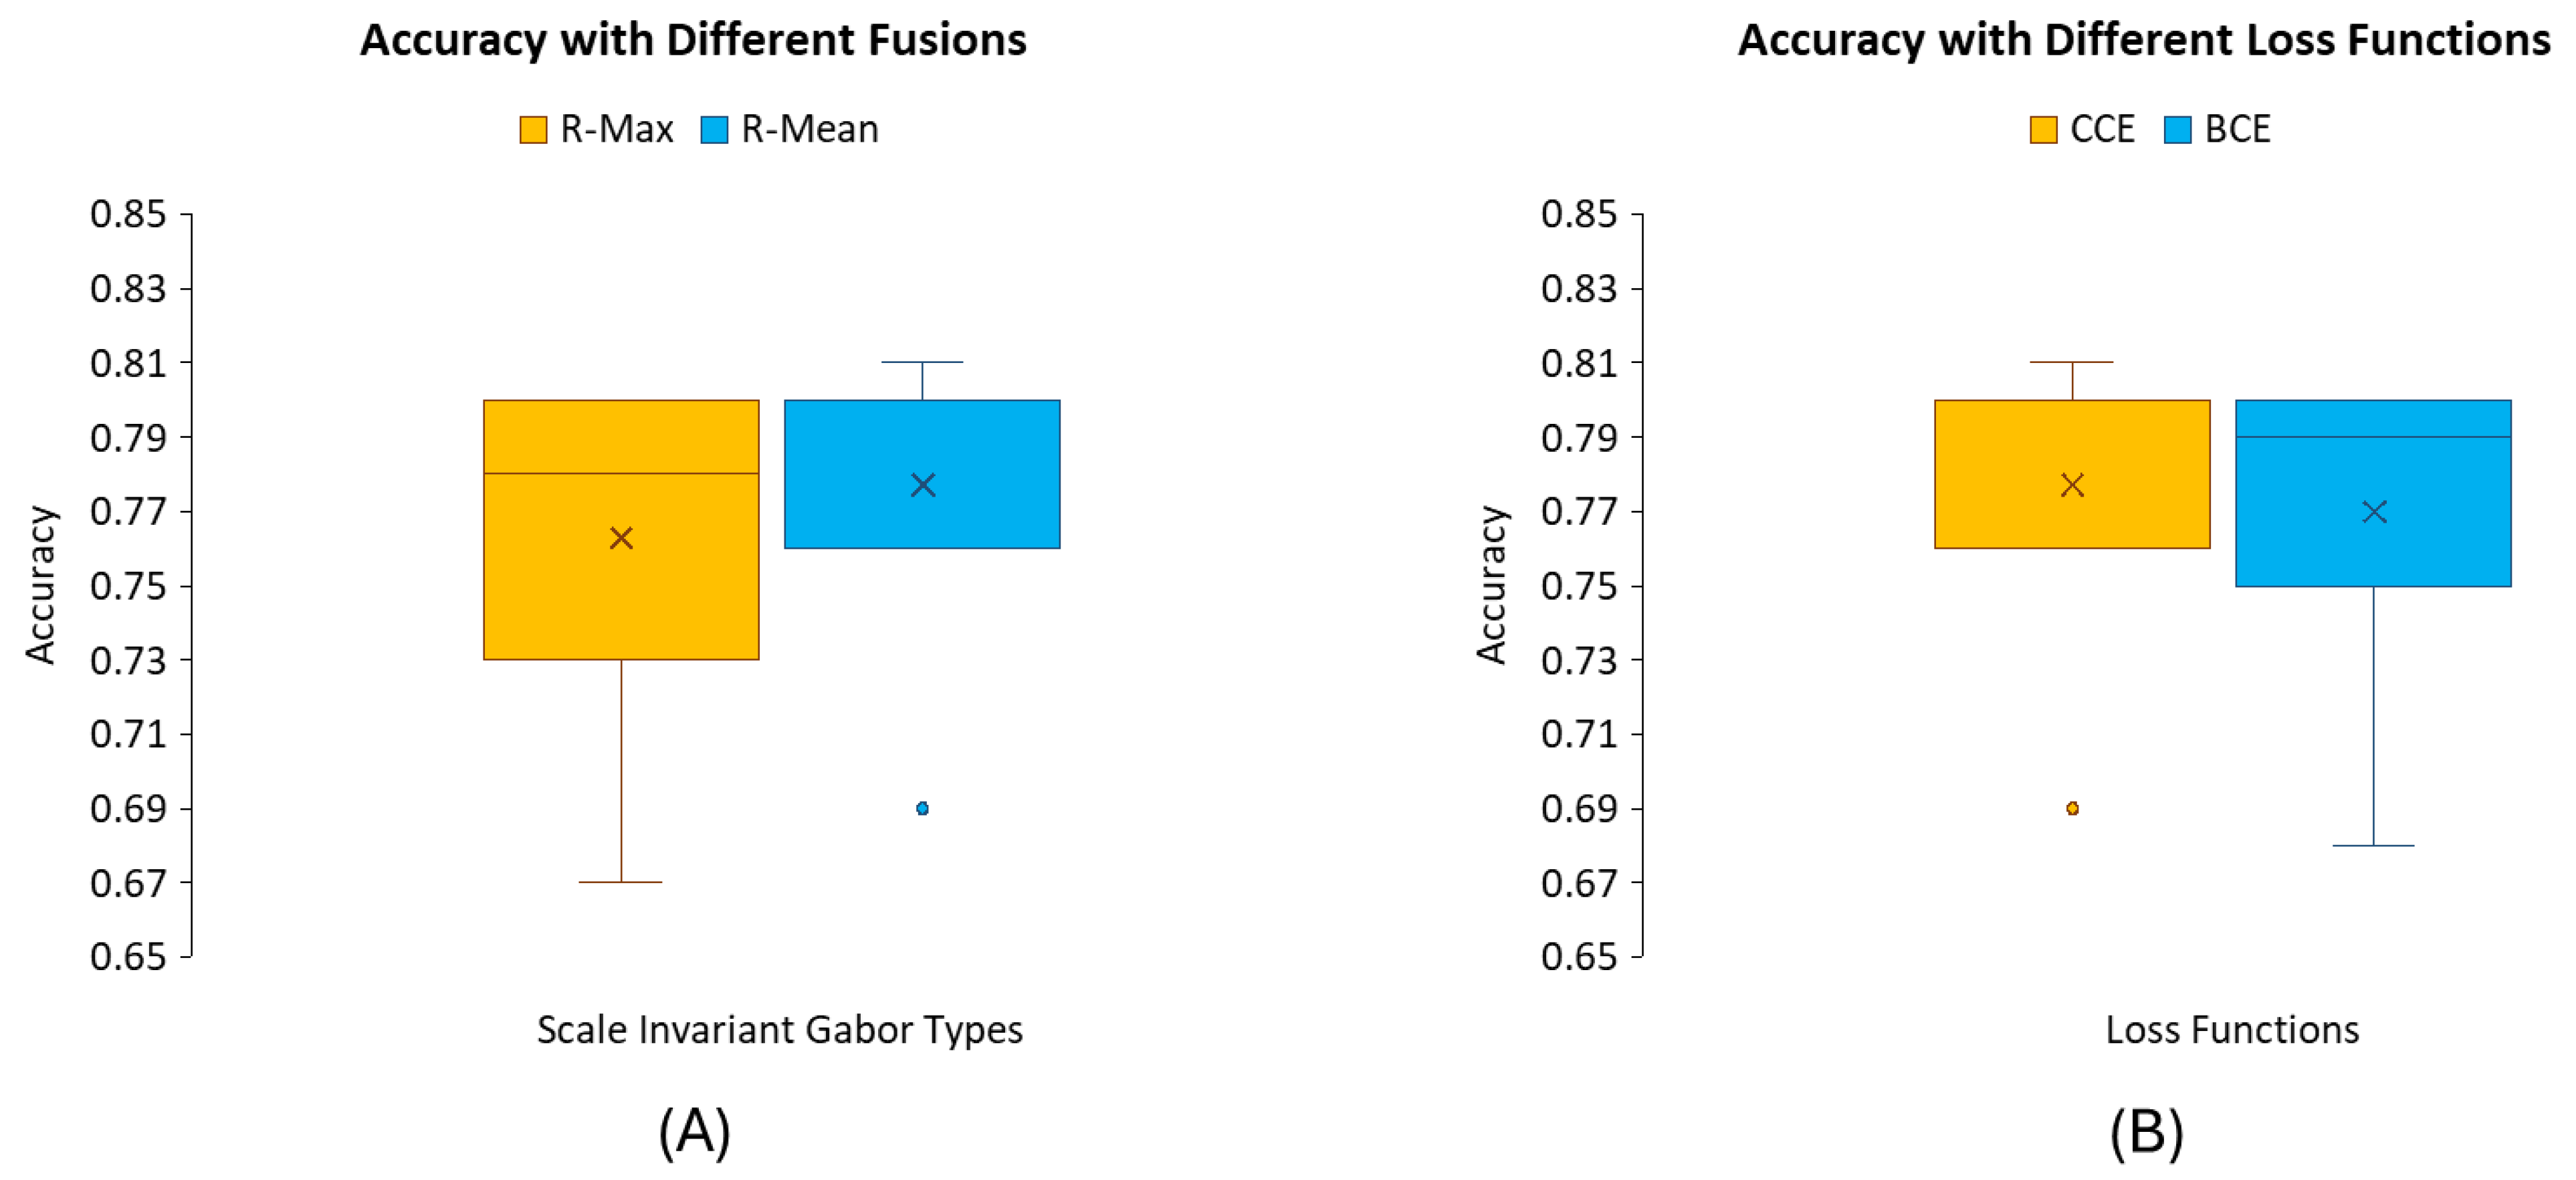The width and height of the screenshot is (2576, 1180).
Task: Click the blue R-Mean legend swatch
Action: (714, 130)
